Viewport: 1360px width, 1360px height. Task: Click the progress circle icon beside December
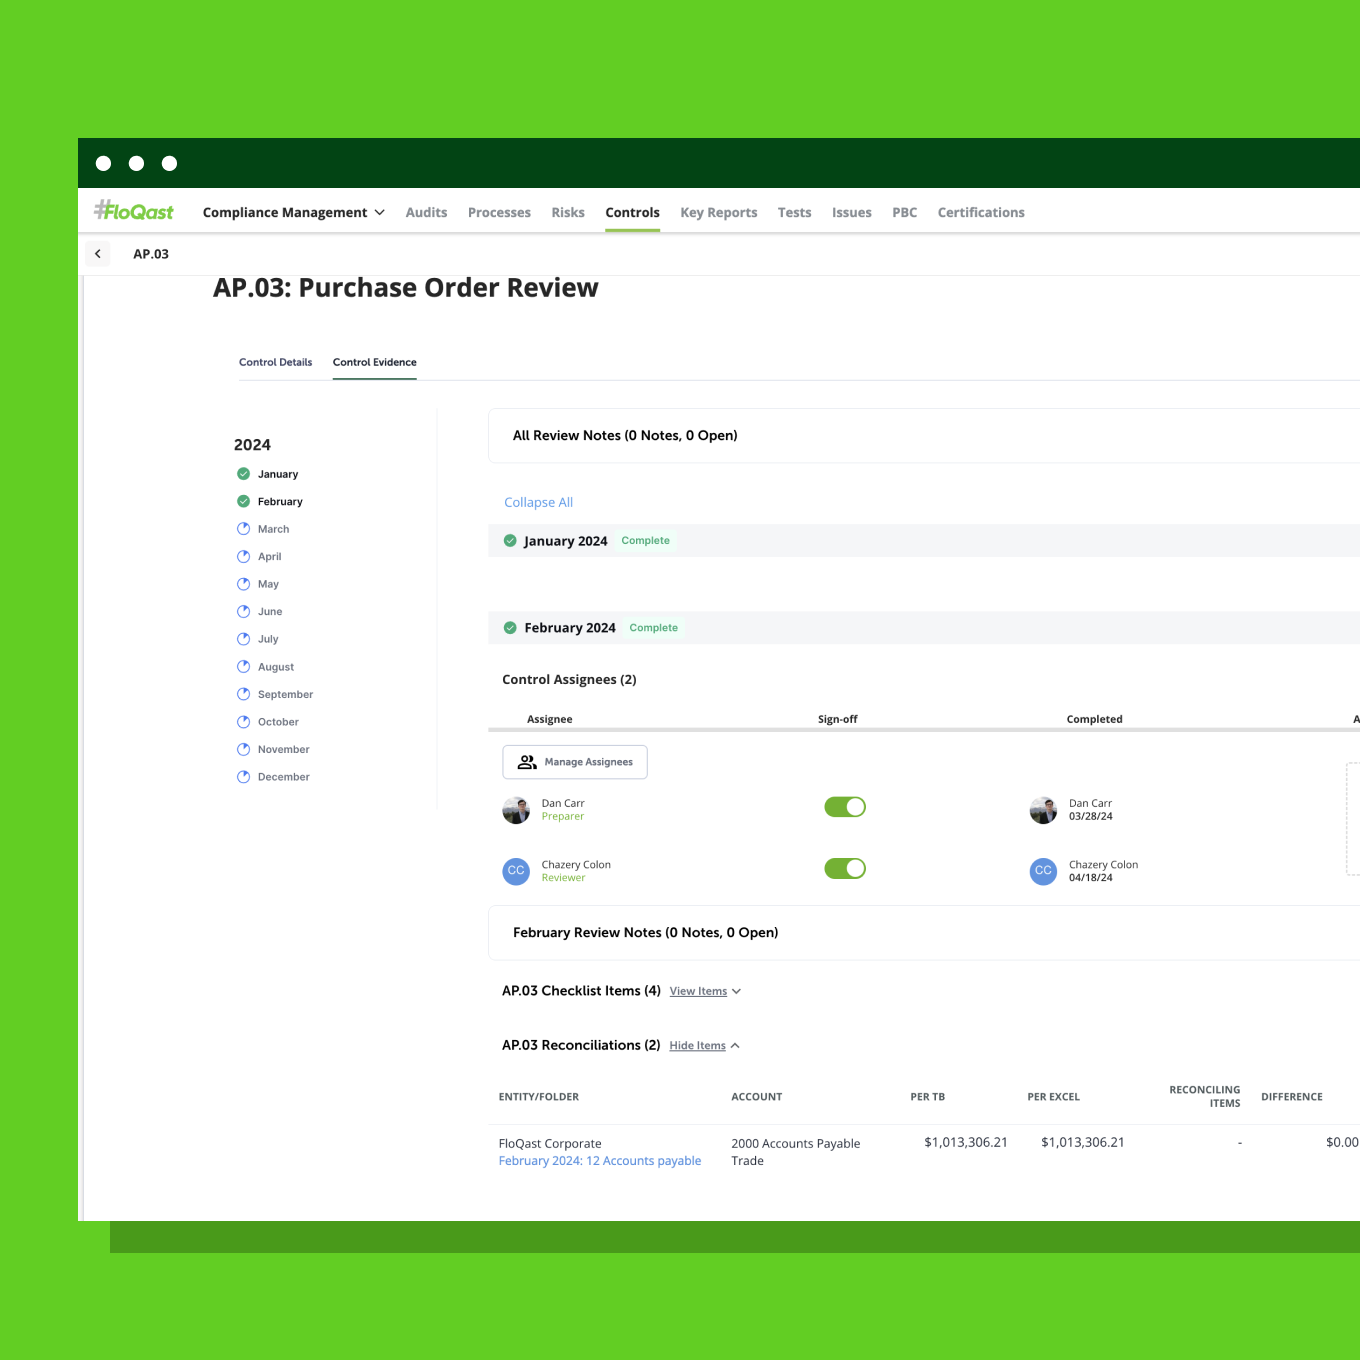pyautogui.click(x=243, y=777)
